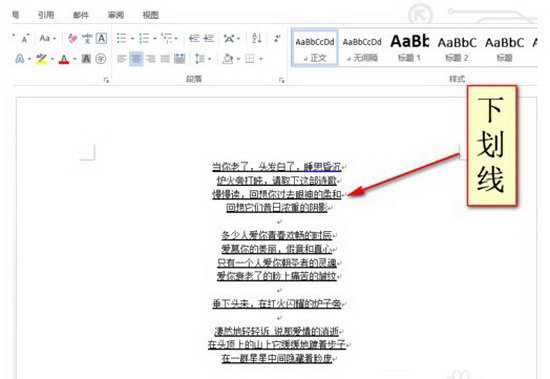The image size is (550, 379).
Task: Set paragraph alignment to right
Action: tap(151, 59)
